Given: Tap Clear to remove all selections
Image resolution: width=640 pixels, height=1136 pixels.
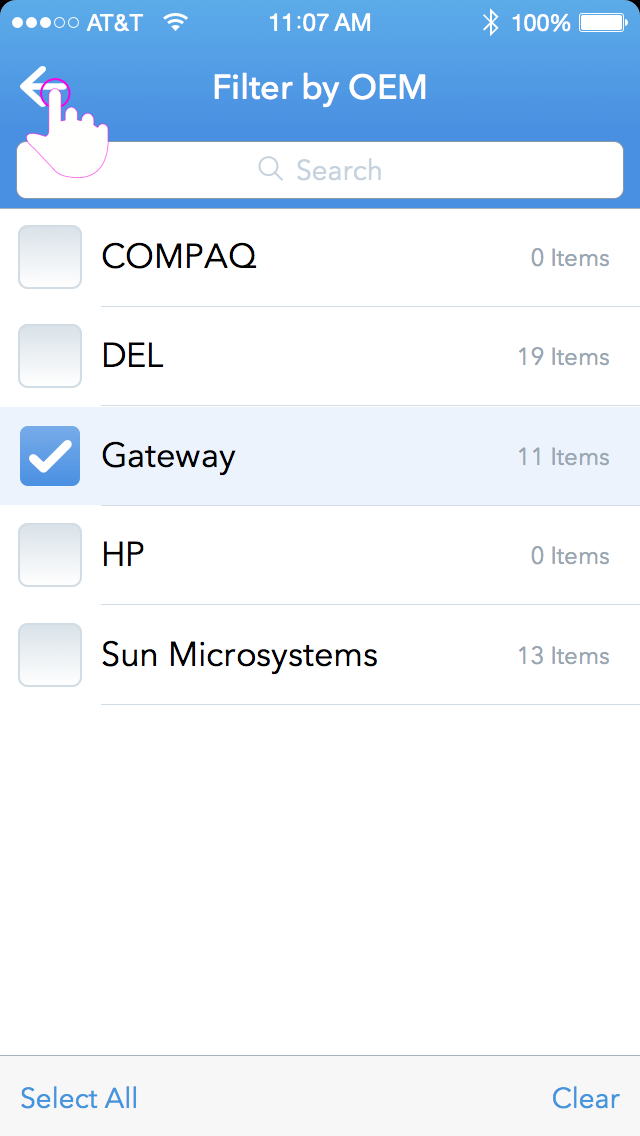Looking at the screenshot, I should coord(585,1098).
